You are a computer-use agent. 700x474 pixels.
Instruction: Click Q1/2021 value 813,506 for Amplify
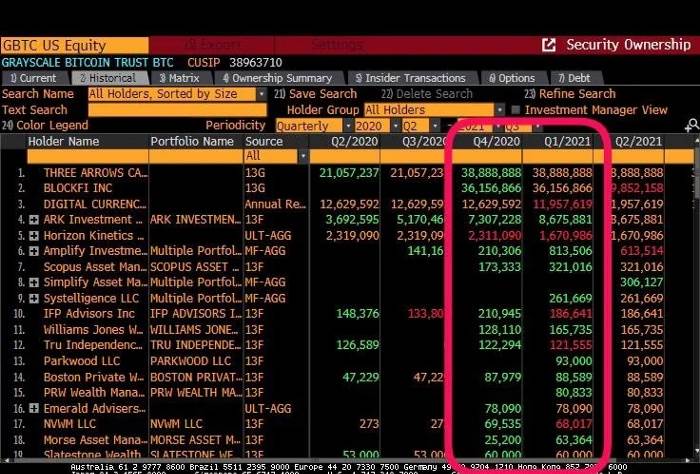(x=571, y=251)
